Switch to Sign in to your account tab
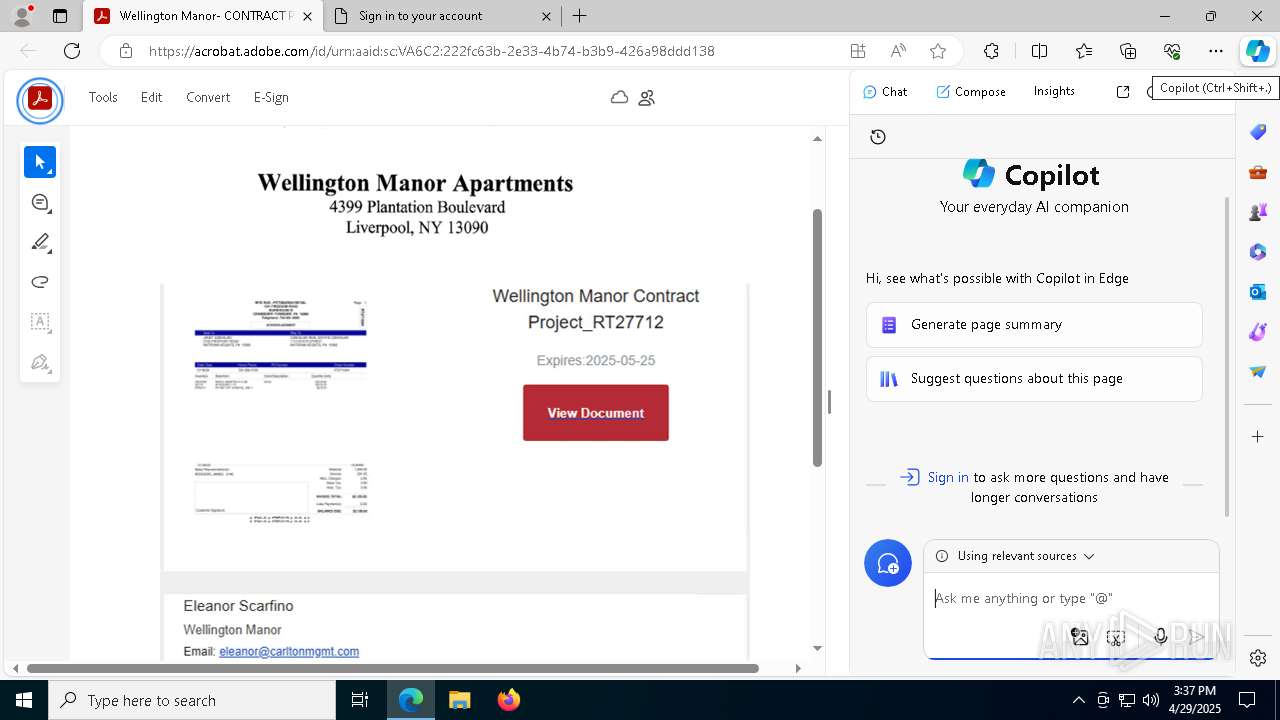 click(x=444, y=16)
